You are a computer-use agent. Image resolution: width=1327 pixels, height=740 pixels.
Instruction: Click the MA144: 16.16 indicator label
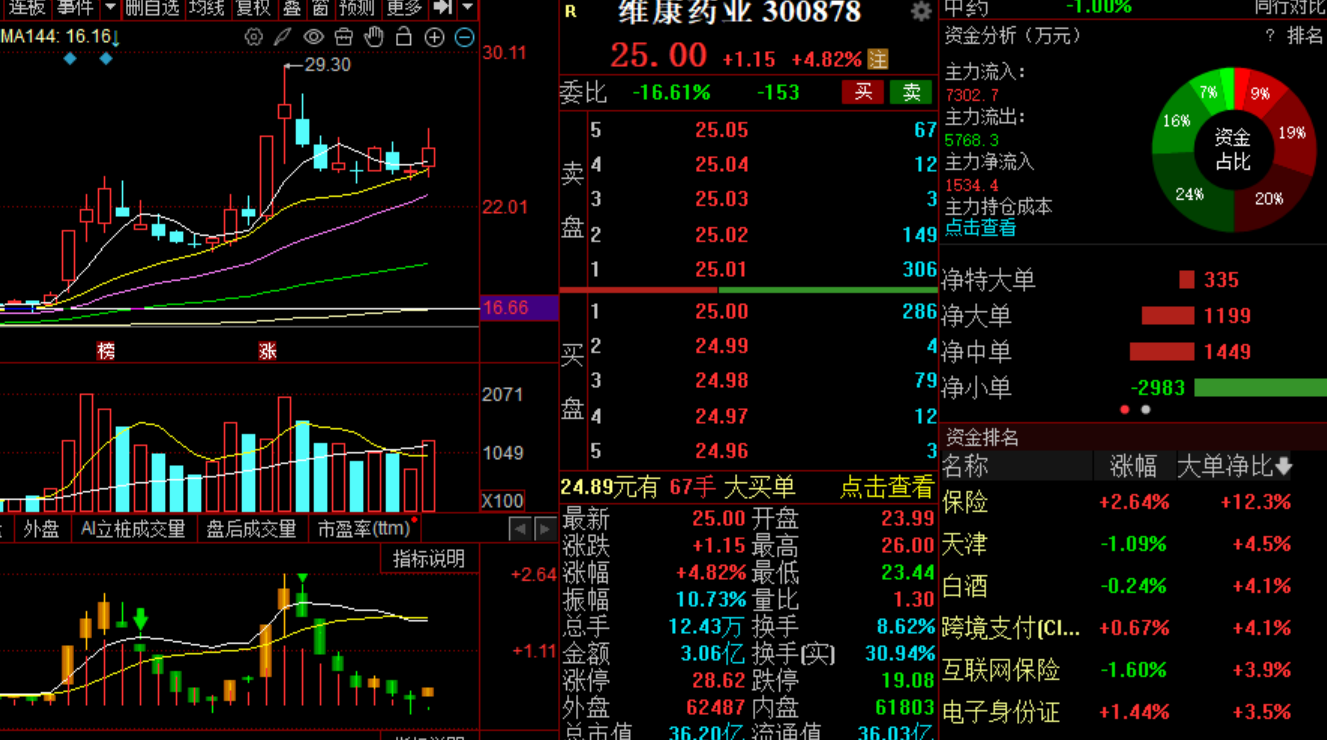[59, 37]
